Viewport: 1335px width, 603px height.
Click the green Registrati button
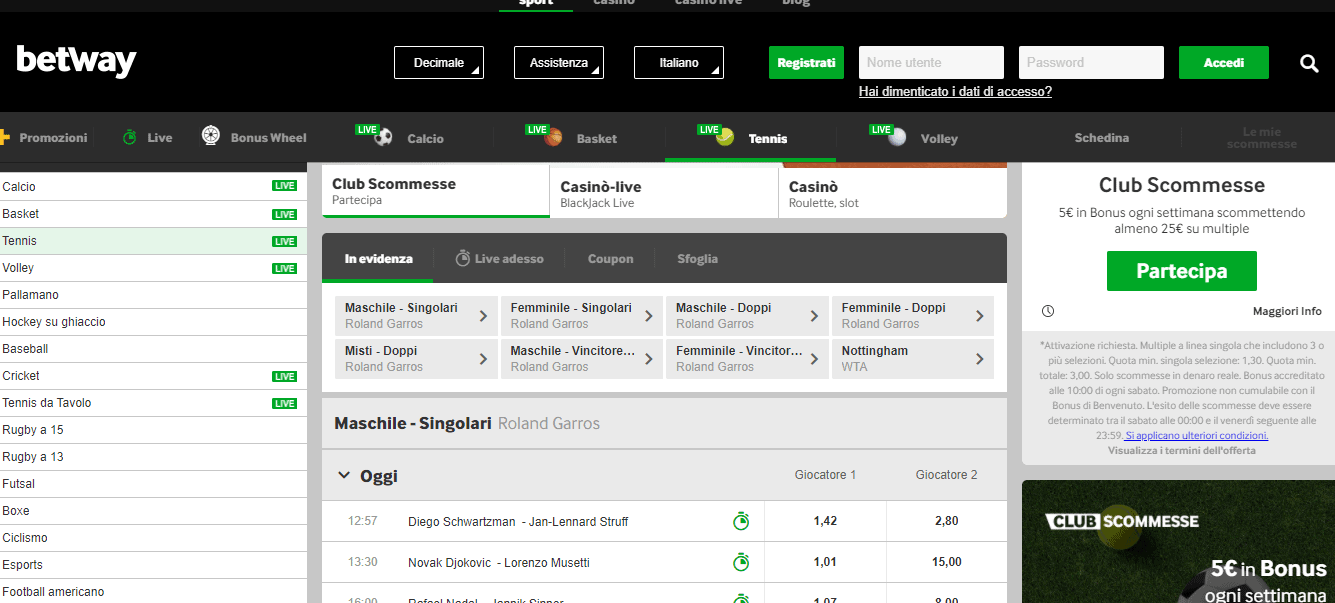tap(806, 62)
